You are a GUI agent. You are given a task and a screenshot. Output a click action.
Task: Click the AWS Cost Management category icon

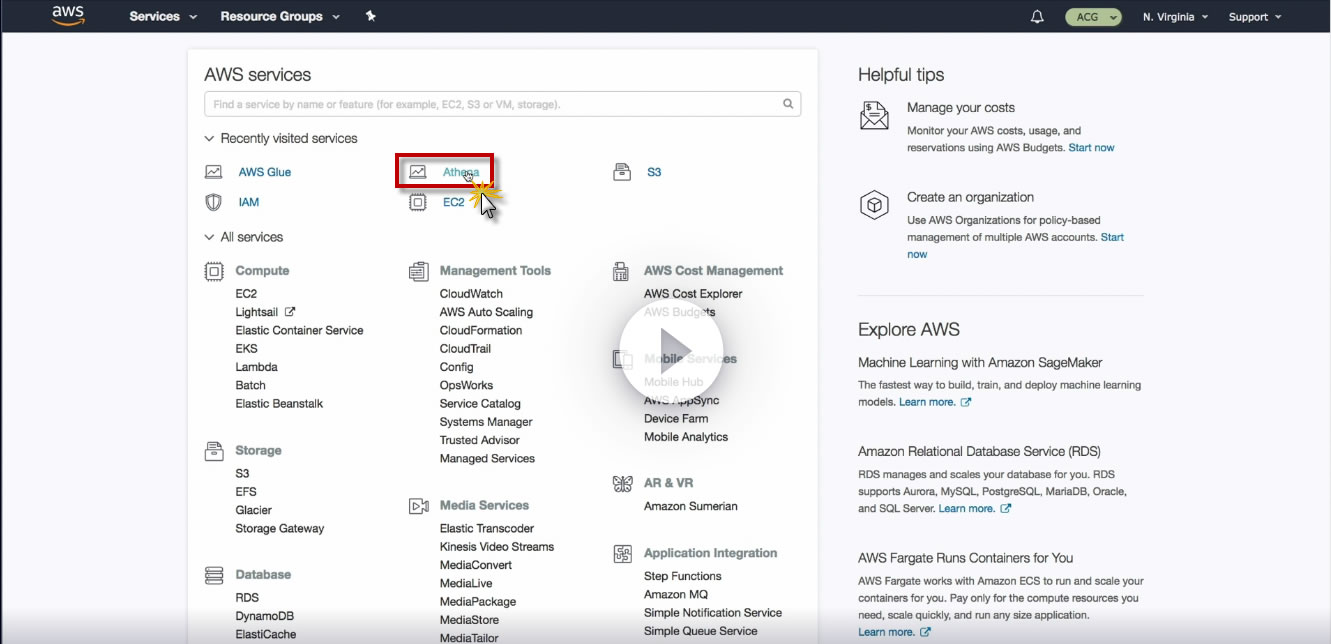tap(622, 271)
